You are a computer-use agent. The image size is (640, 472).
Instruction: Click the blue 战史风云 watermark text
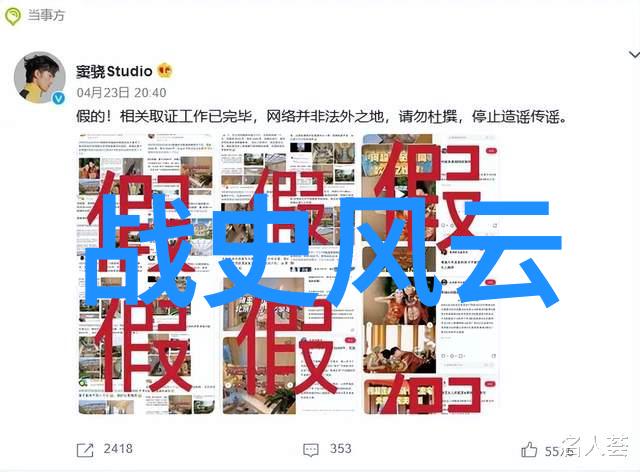322,252
